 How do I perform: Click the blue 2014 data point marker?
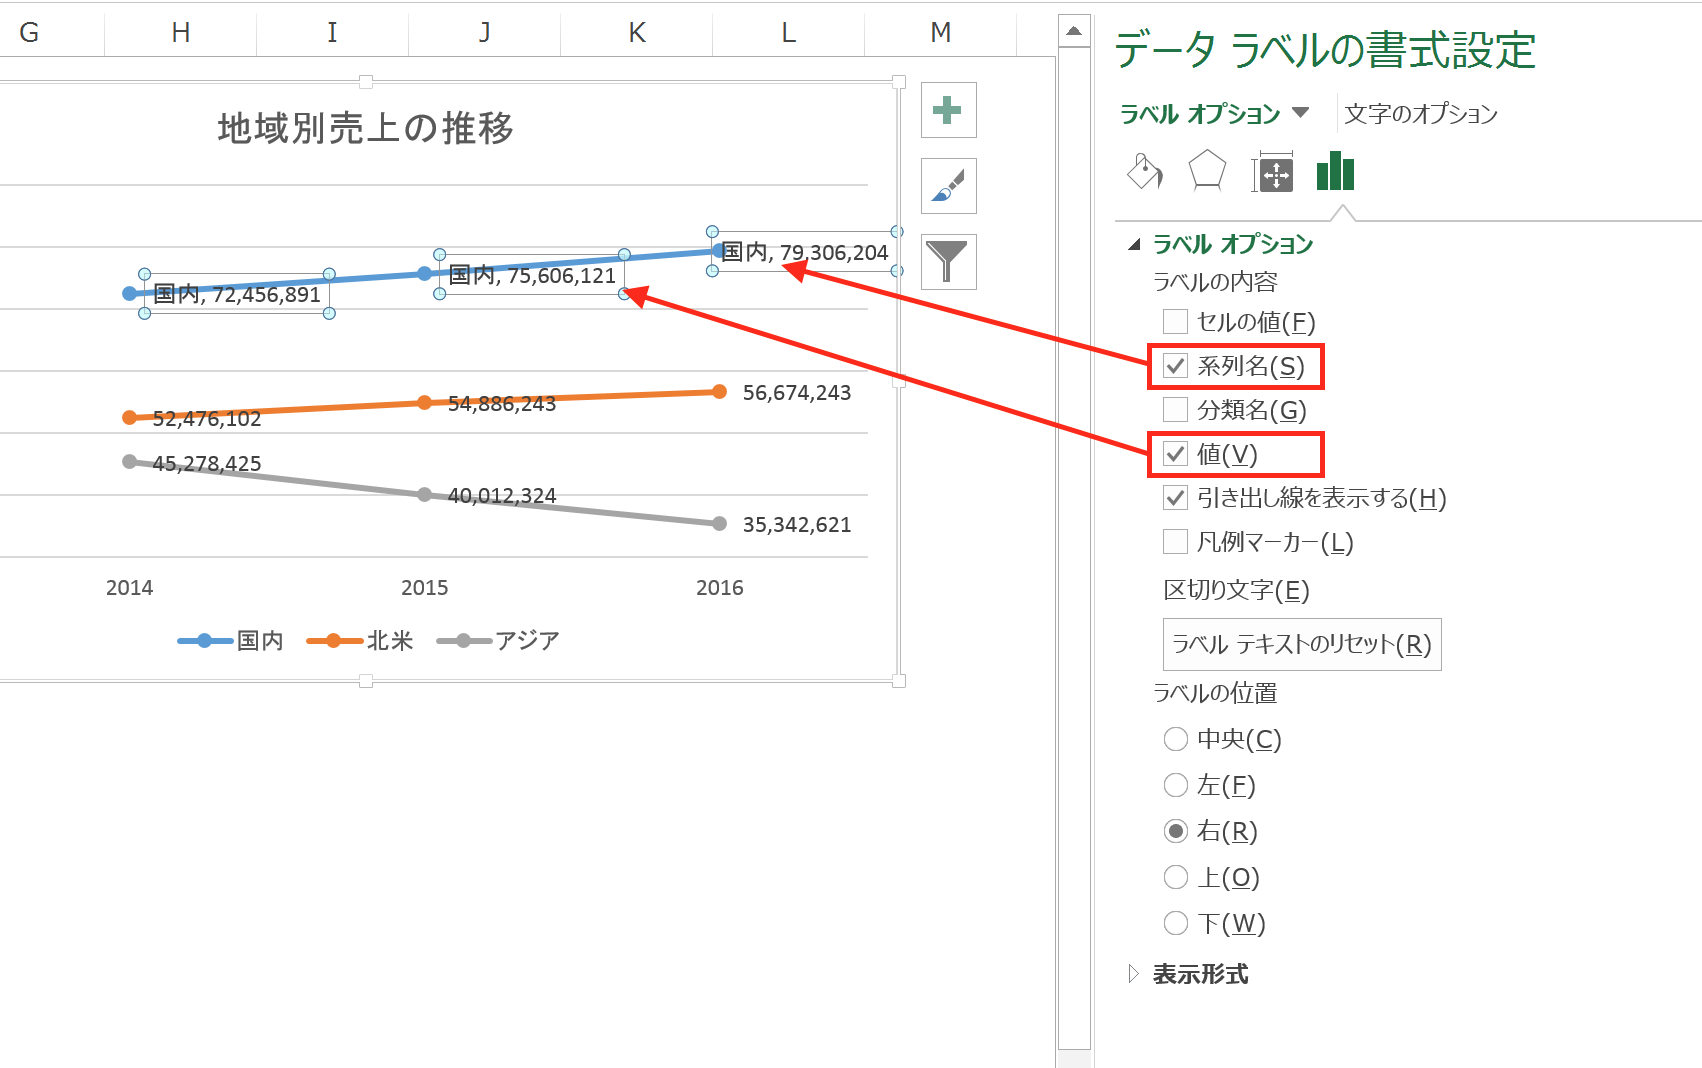point(129,293)
